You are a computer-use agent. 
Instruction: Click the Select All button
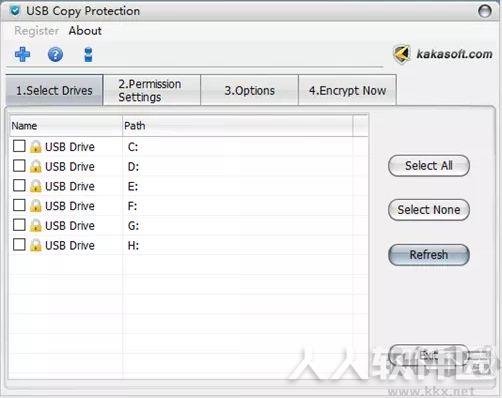[x=429, y=165]
